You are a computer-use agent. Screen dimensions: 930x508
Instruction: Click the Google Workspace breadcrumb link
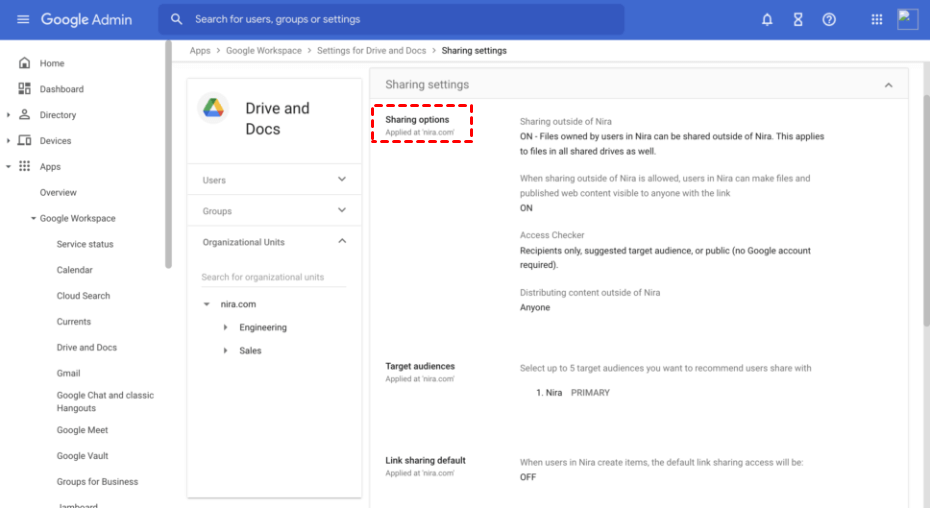pyautogui.click(x=263, y=51)
